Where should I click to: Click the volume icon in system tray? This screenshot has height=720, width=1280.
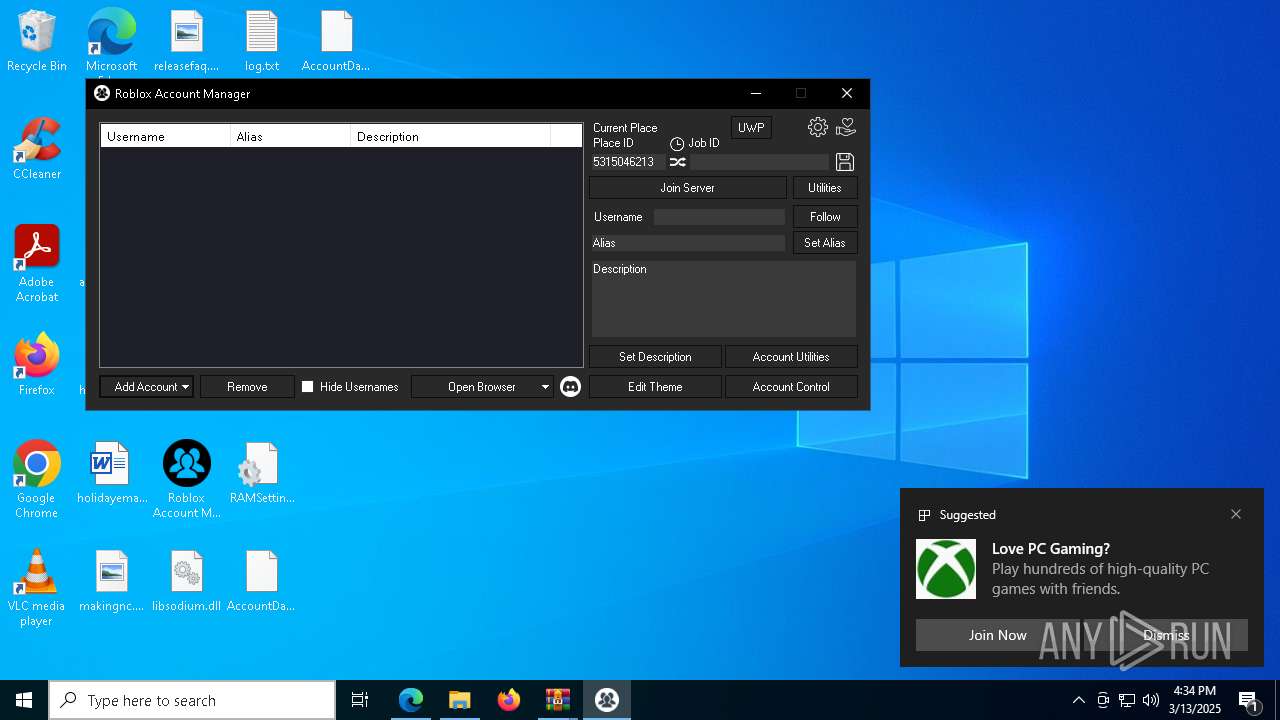(x=1151, y=700)
